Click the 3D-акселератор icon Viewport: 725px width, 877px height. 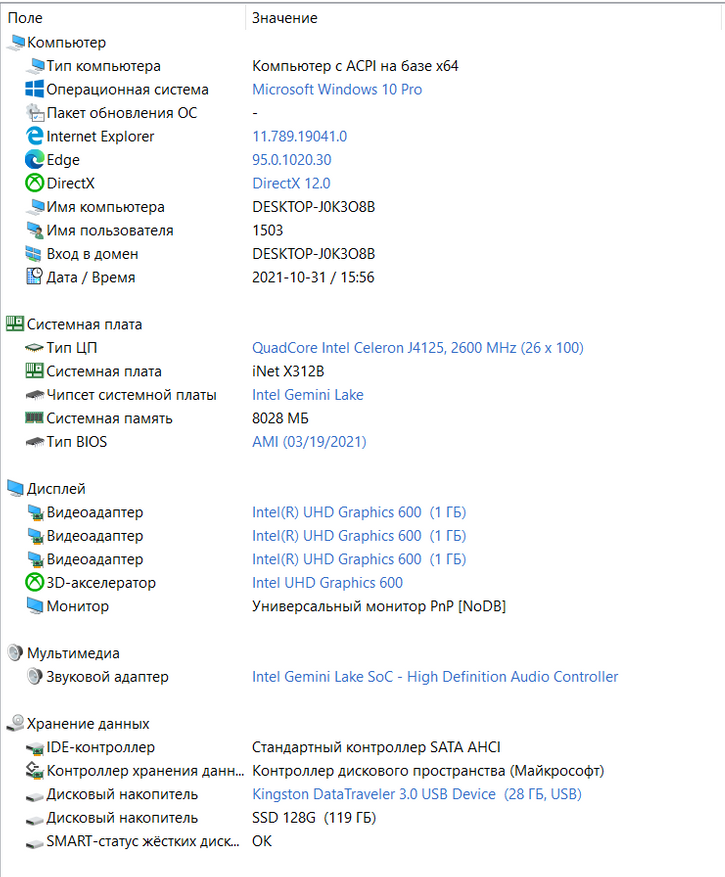[35, 582]
